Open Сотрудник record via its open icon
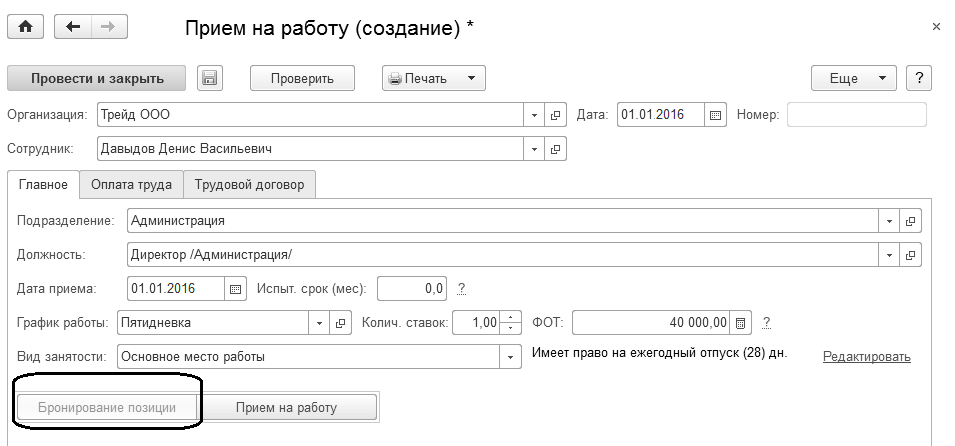 coord(555,149)
